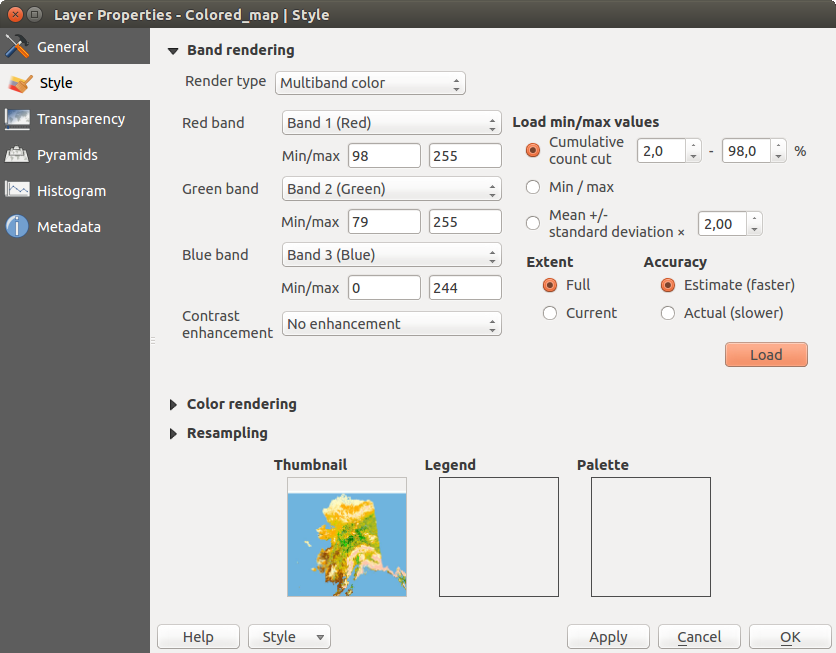The image size is (836, 653).
Task: Enable Actual (slower) accuracy
Action: [x=668, y=313]
